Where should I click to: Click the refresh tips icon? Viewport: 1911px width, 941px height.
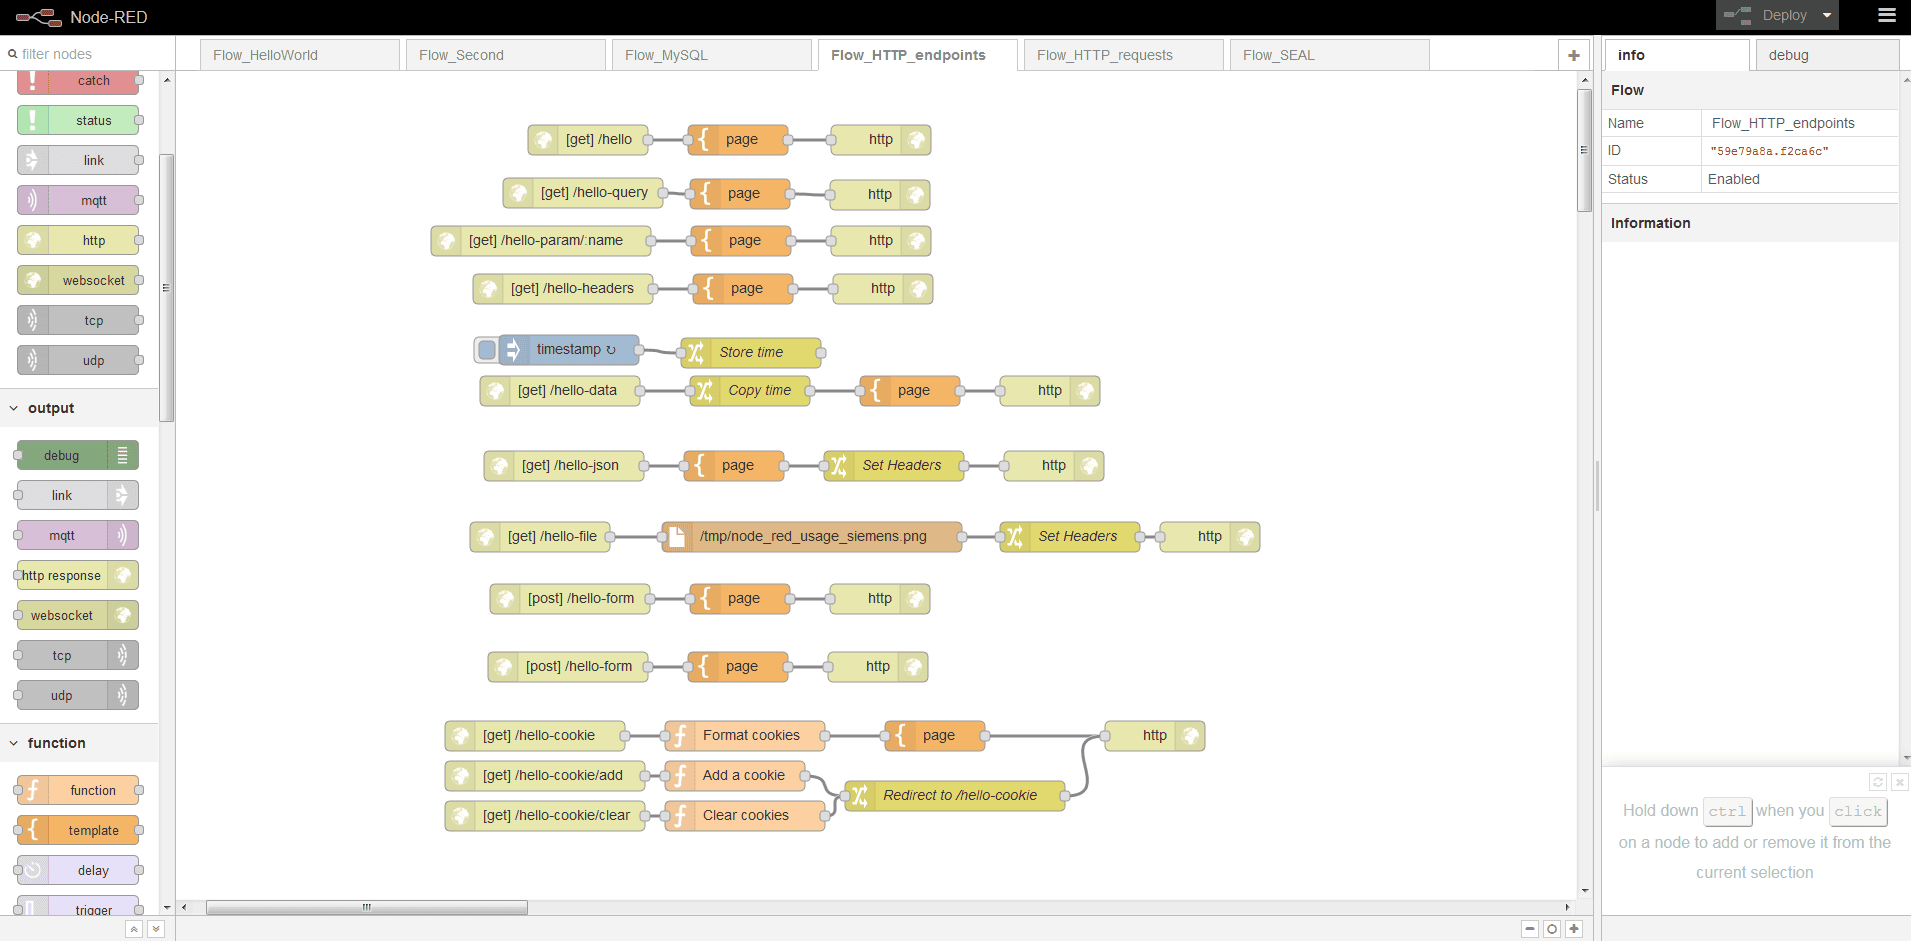[1877, 782]
